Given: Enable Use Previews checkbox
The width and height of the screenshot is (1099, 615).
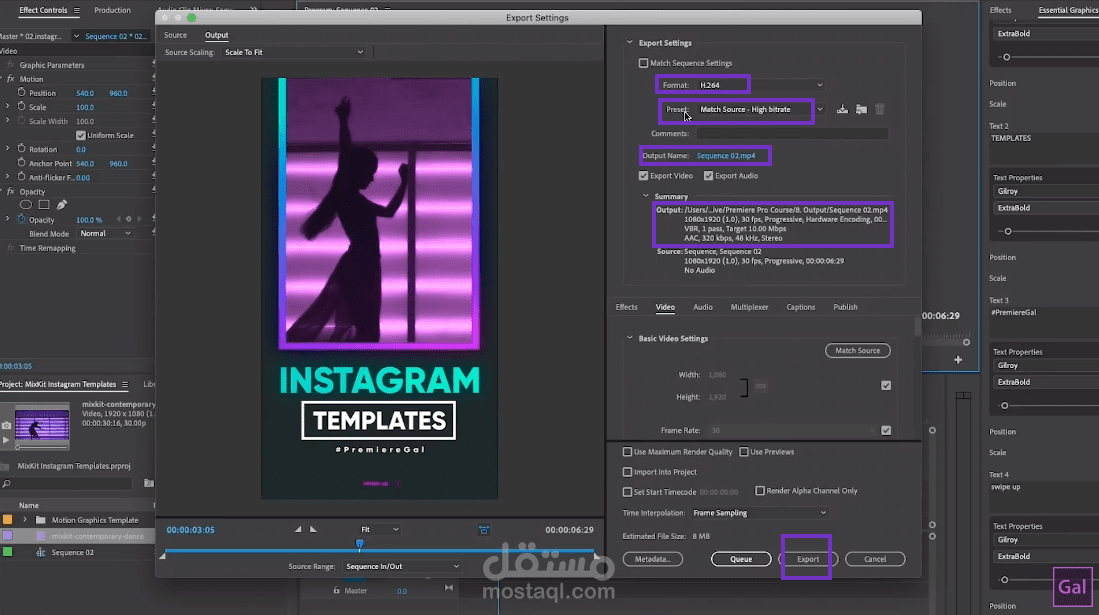Looking at the screenshot, I should coord(744,452).
